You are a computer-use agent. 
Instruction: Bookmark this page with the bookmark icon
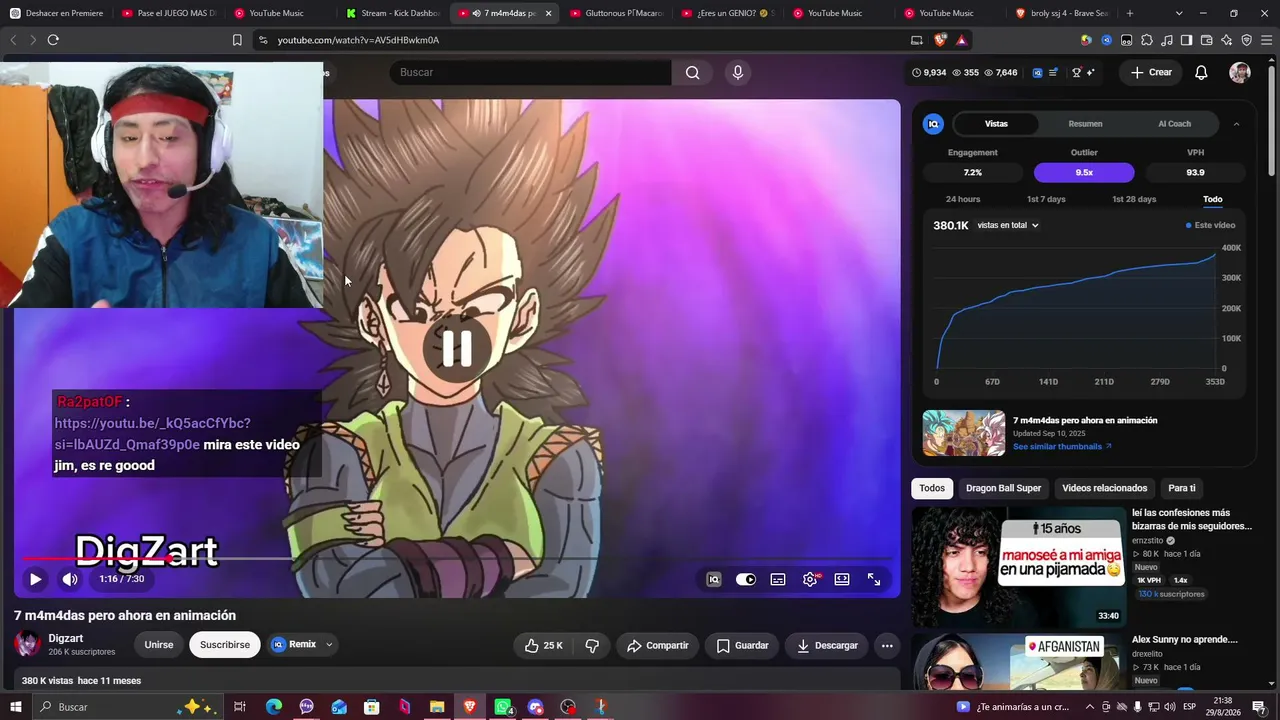237,40
